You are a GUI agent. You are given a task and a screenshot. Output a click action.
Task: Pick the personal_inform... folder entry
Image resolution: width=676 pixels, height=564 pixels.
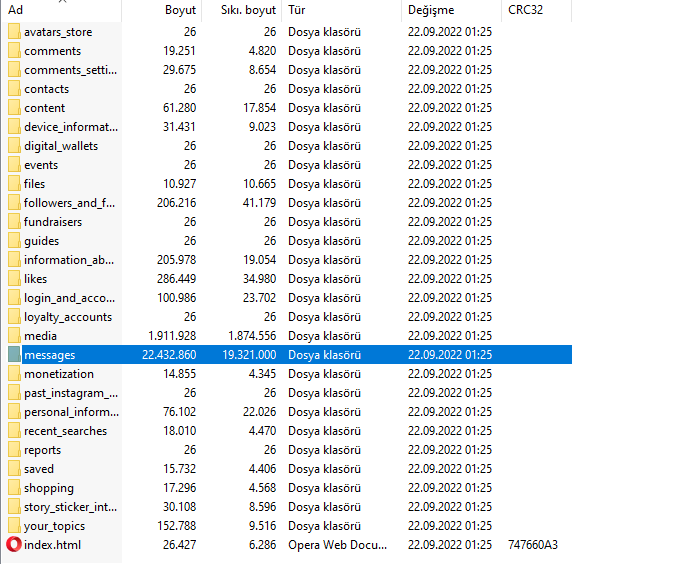click(x=70, y=412)
